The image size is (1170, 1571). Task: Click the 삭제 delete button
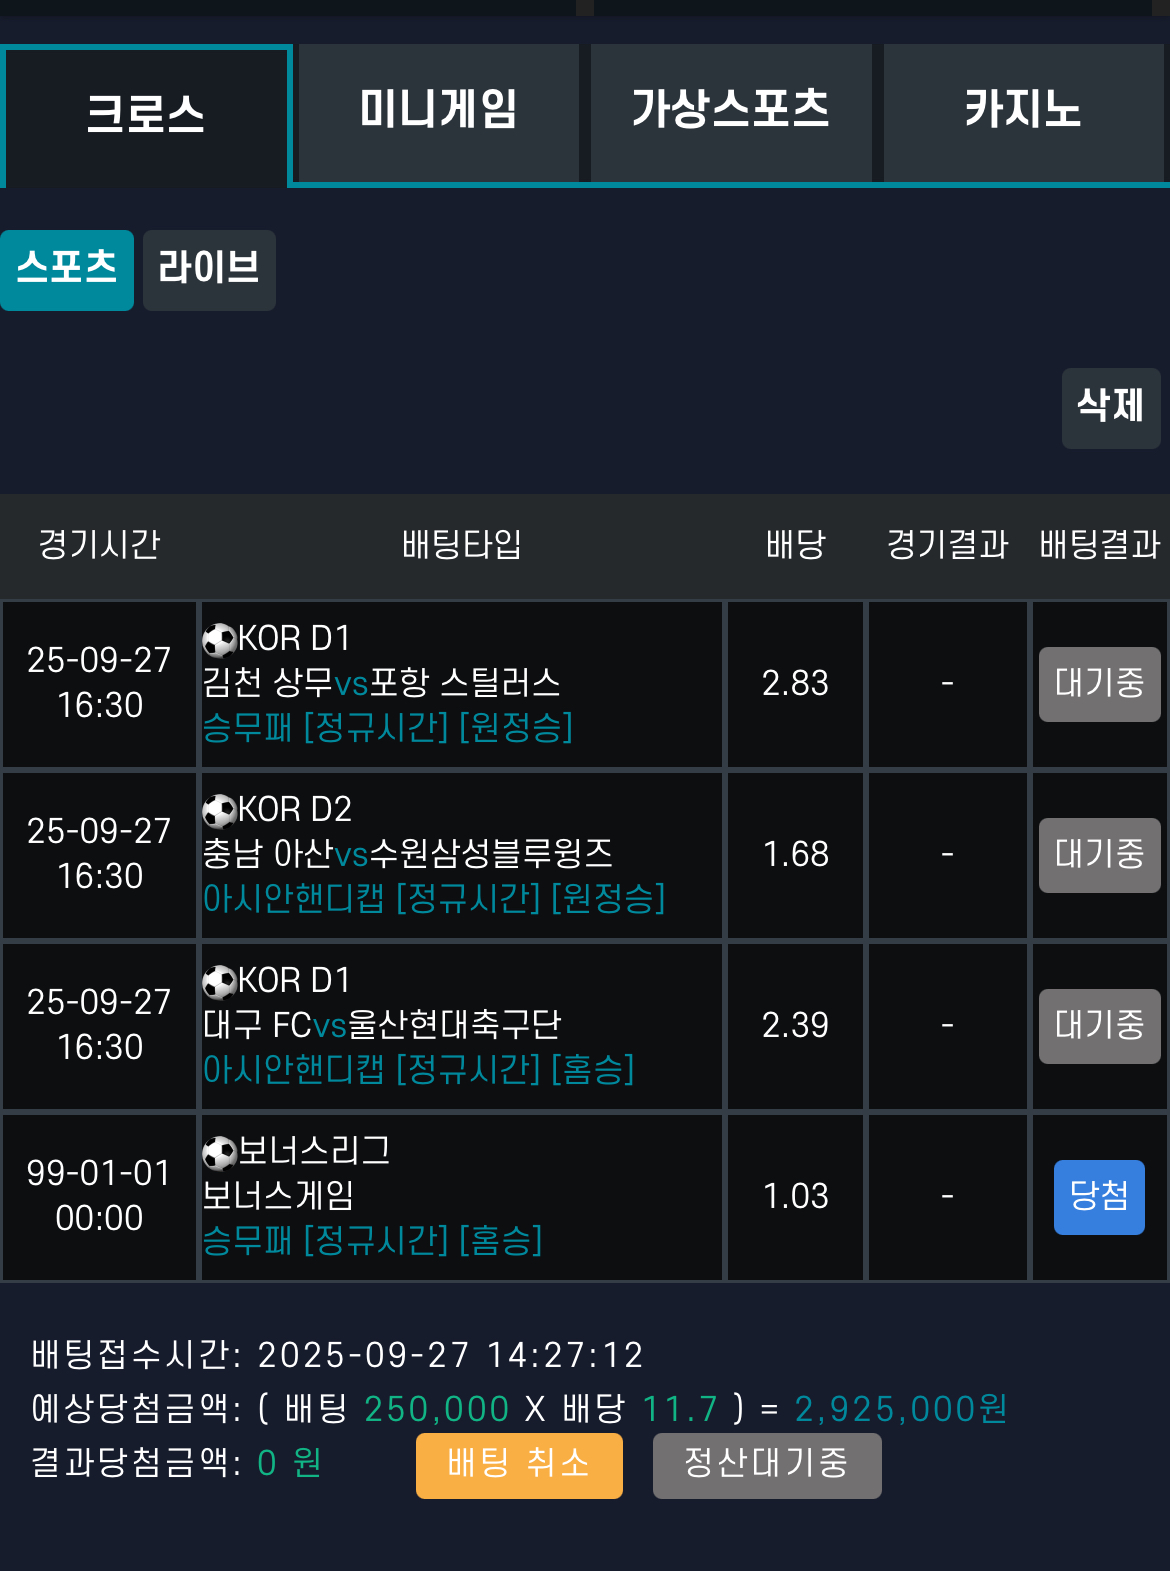[1111, 408]
